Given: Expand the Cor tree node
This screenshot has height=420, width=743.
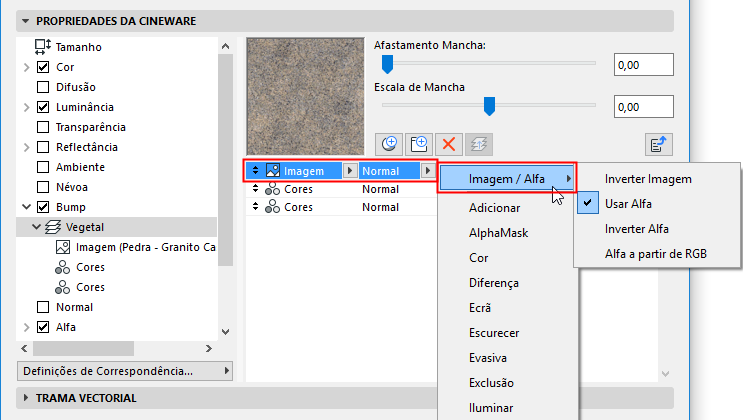Looking at the screenshot, I should (x=27, y=67).
